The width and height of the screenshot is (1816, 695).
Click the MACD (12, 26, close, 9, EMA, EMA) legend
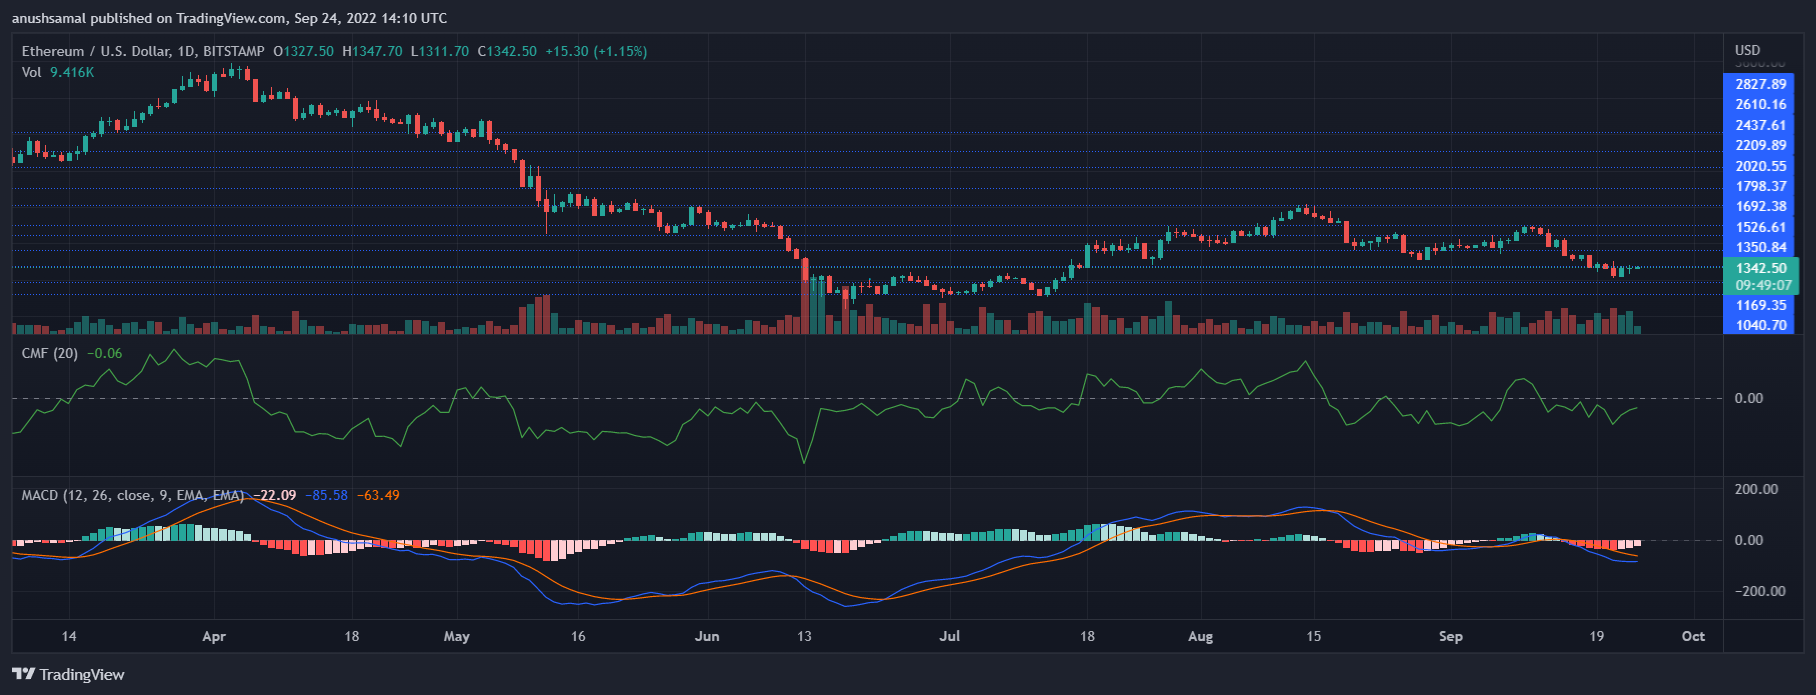[x=133, y=495]
